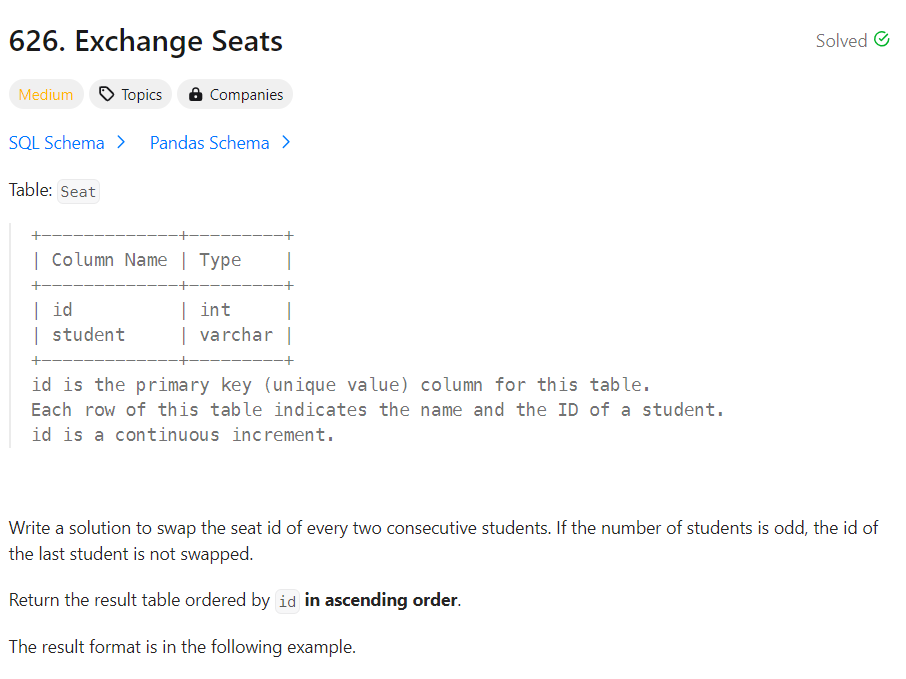Click the bold "in ascending order" text
This screenshot has width=906, height=679.
click(381, 601)
